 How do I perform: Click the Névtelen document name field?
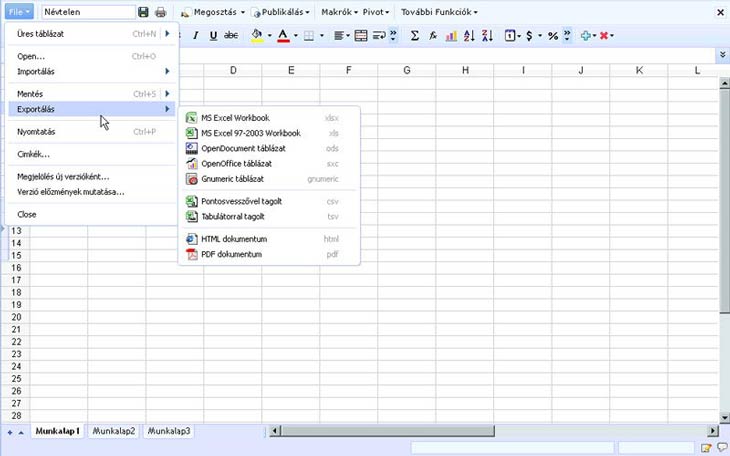[x=87, y=12]
